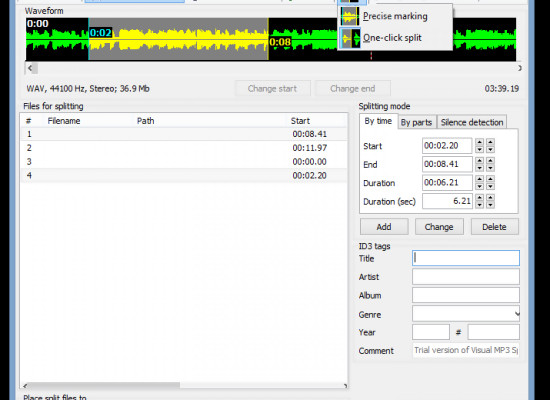This screenshot has width=550, height=400.
Task: Open the Silence detection tab
Action: [x=472, y=122]
